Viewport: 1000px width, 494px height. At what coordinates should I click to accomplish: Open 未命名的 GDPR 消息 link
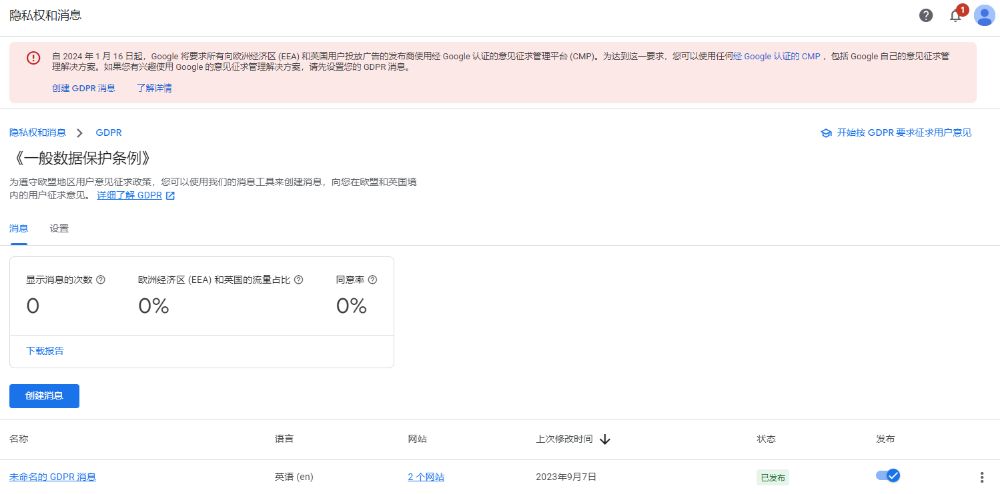point(52,477)
